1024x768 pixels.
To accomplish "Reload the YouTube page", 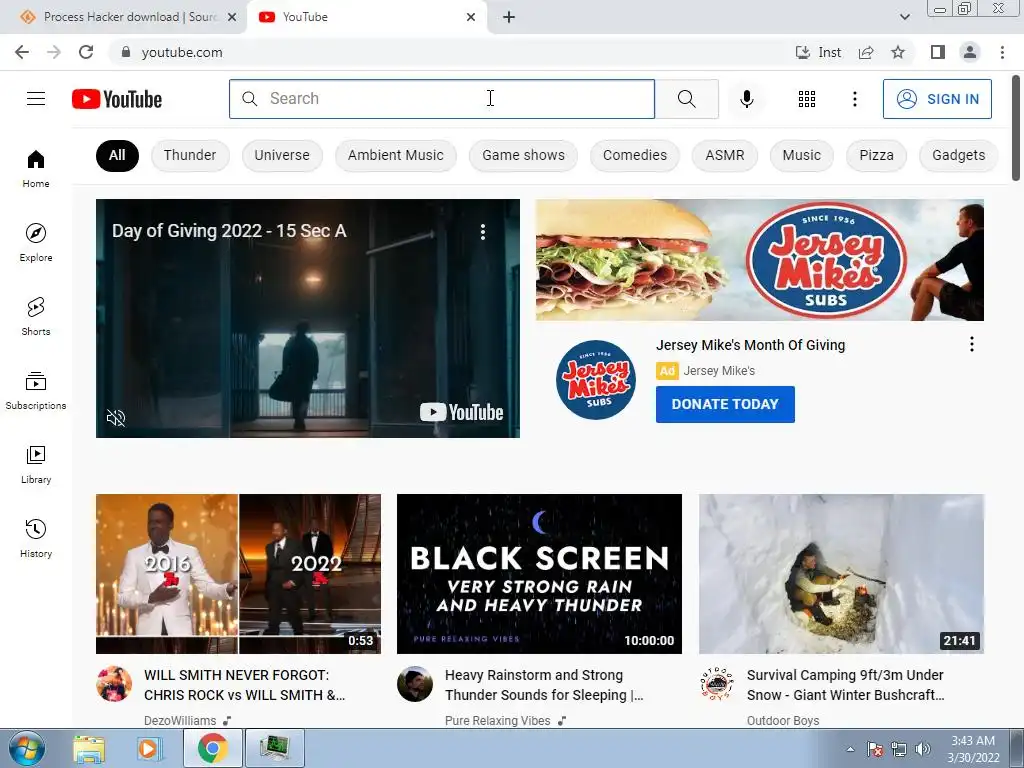I will tap(86, 52).
